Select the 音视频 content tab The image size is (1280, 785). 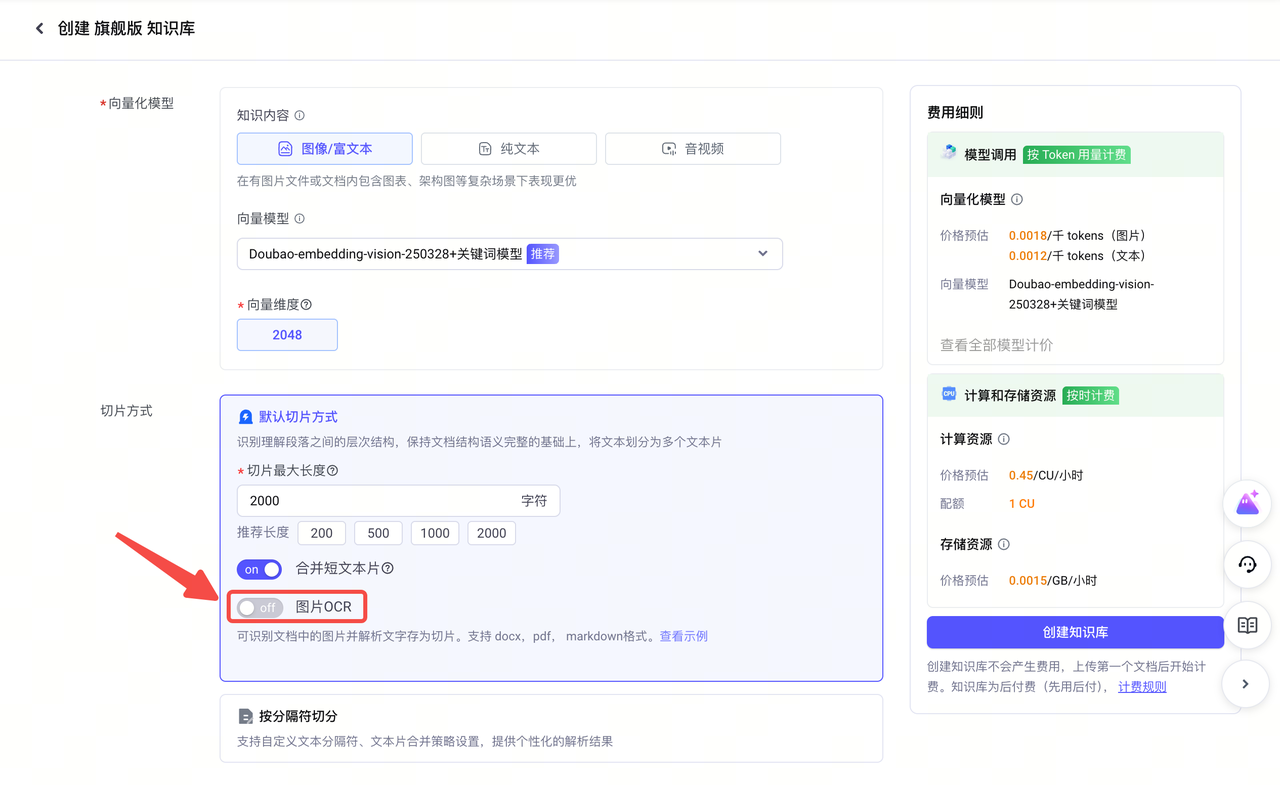point(693,149)
